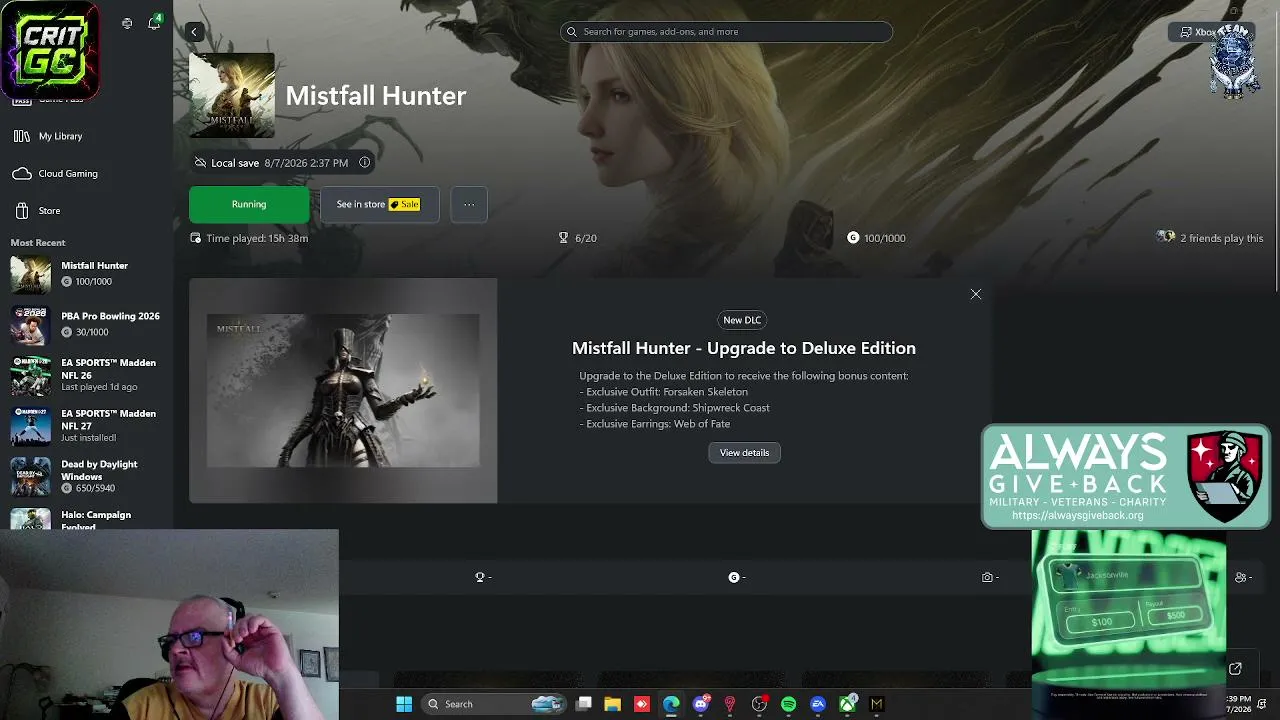1280x720 pixels.
Task: Click the red app icon beside File Explorer
Action: pos(642,704)
